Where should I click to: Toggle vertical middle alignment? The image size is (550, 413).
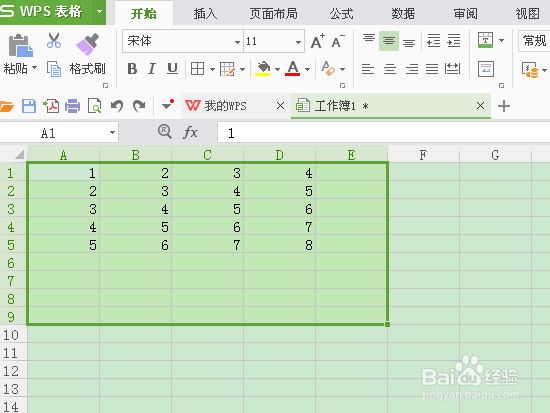point(389,41)
